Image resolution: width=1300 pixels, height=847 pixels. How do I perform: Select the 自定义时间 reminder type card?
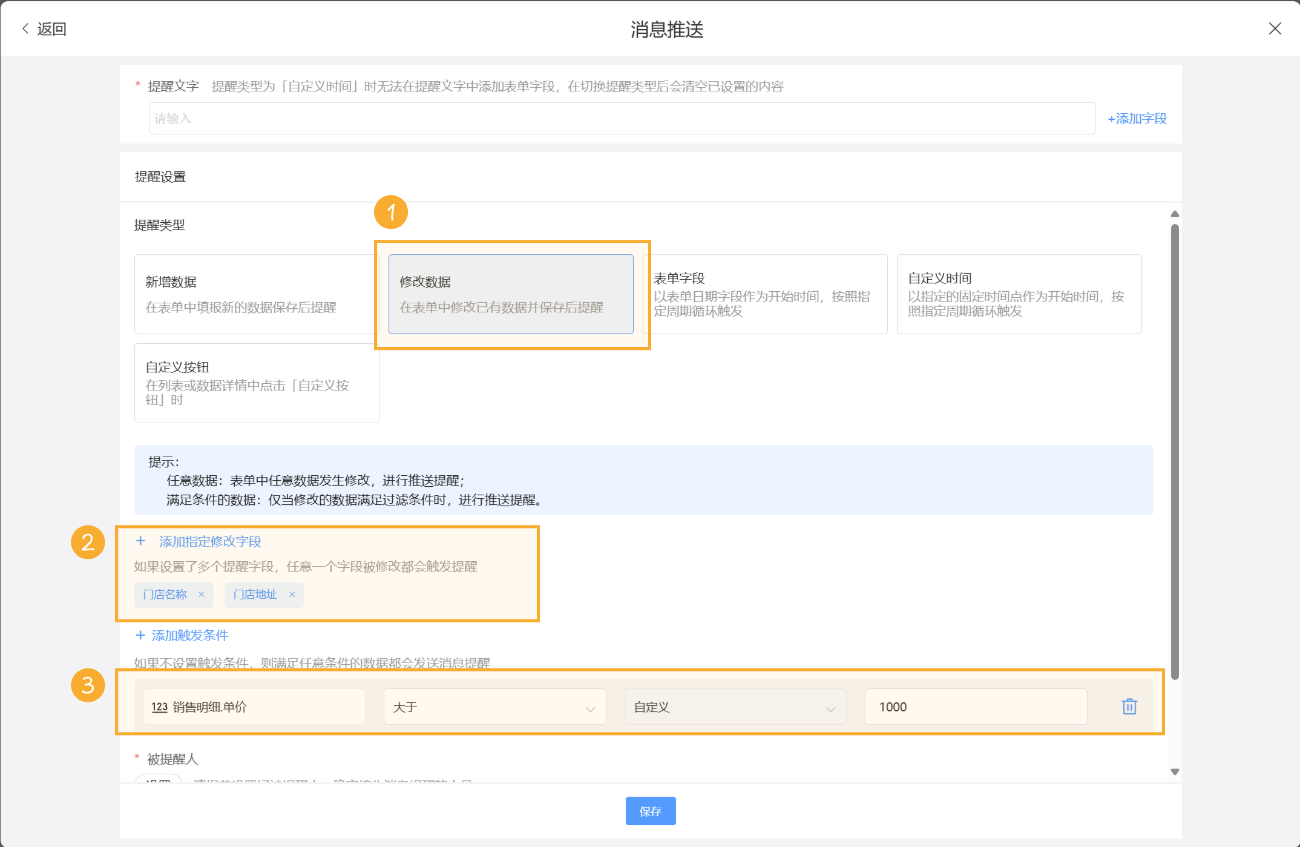(1018, 293)
